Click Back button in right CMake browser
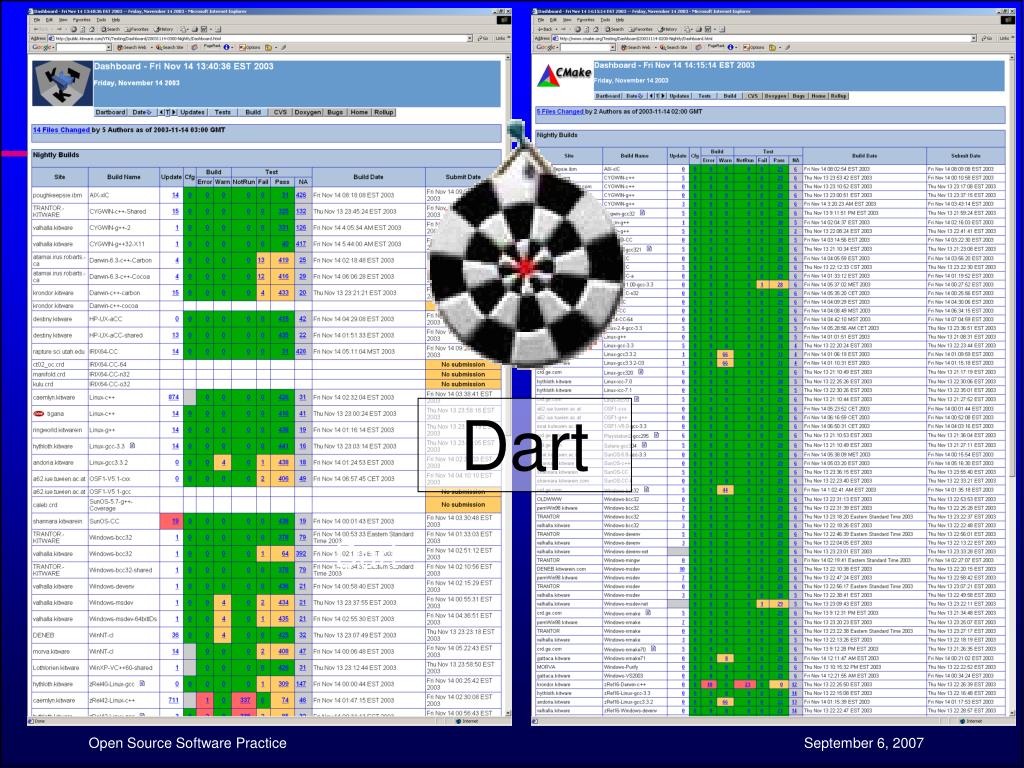 tap(545, 29)
